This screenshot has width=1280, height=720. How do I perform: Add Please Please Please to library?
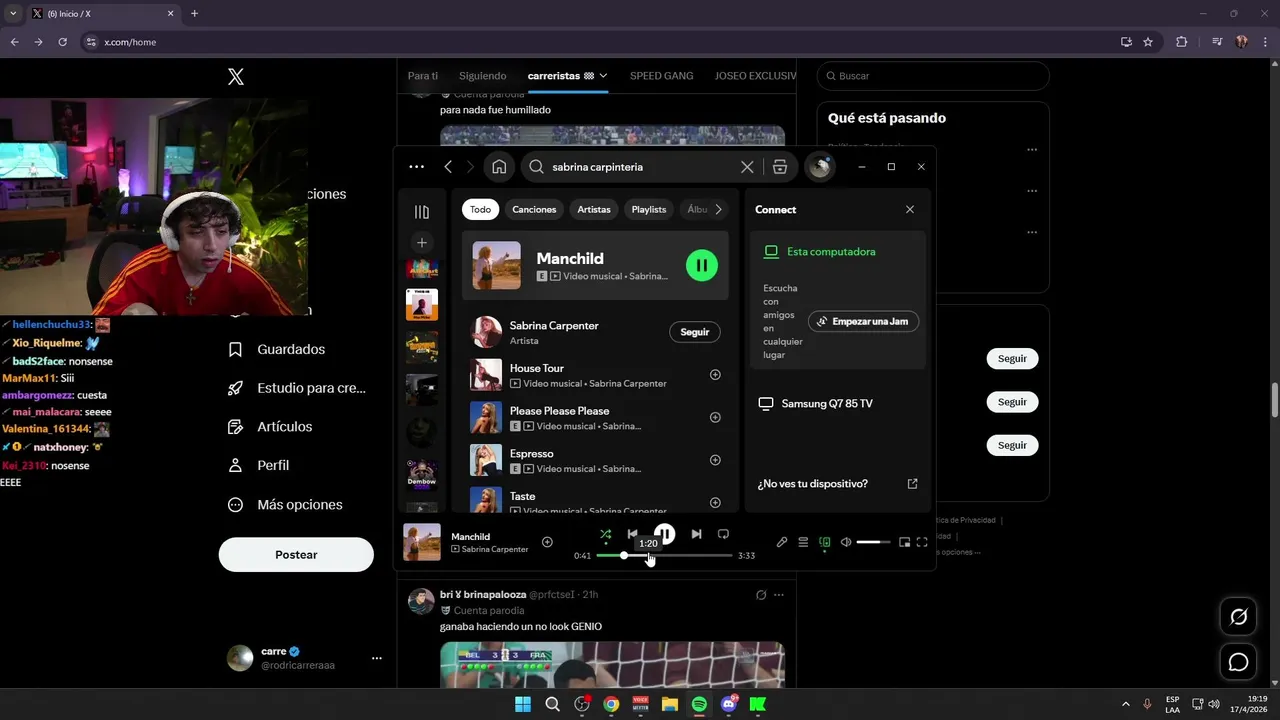[x=715, y=417]
